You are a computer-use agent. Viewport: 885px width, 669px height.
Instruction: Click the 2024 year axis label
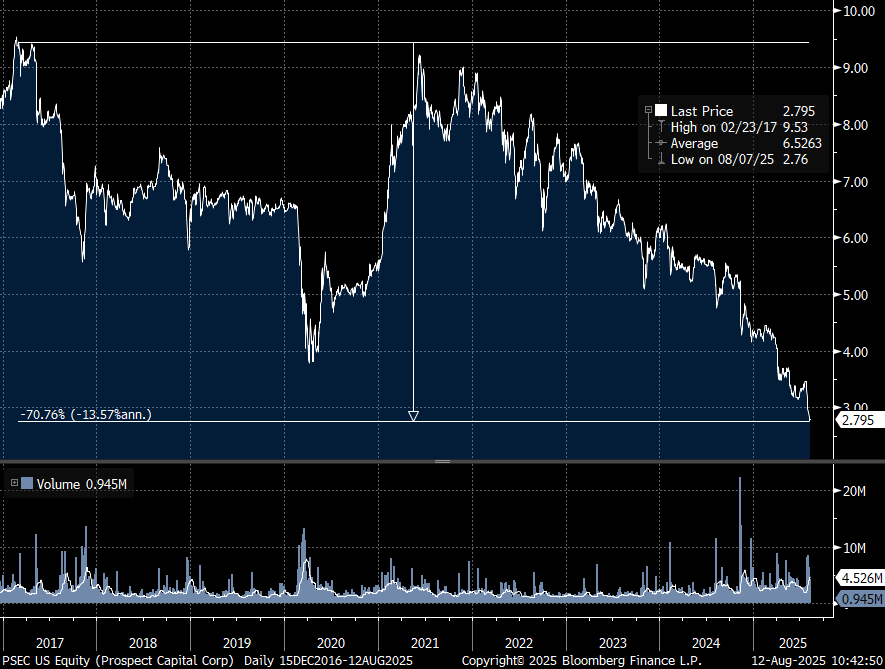(x=706, y=643)
